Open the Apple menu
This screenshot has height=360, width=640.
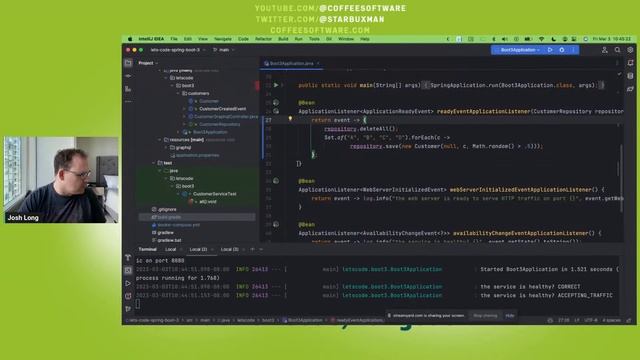pos(130,39)
